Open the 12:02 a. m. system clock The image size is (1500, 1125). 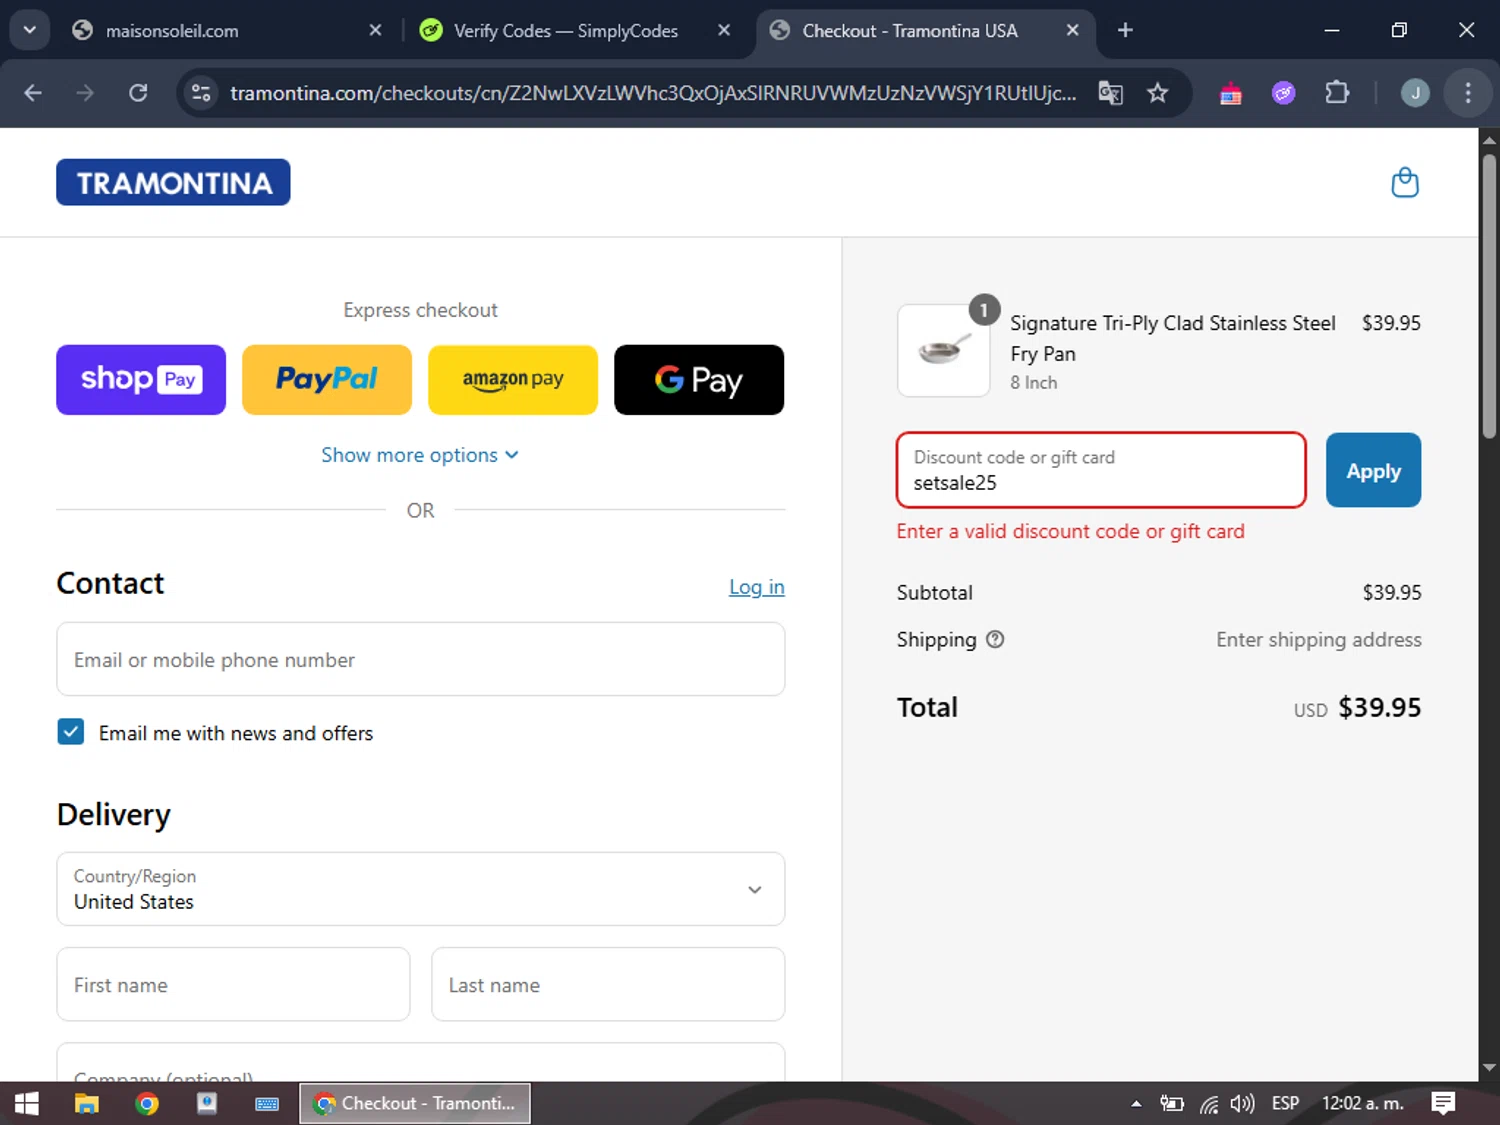(x=1363, y=1103)
